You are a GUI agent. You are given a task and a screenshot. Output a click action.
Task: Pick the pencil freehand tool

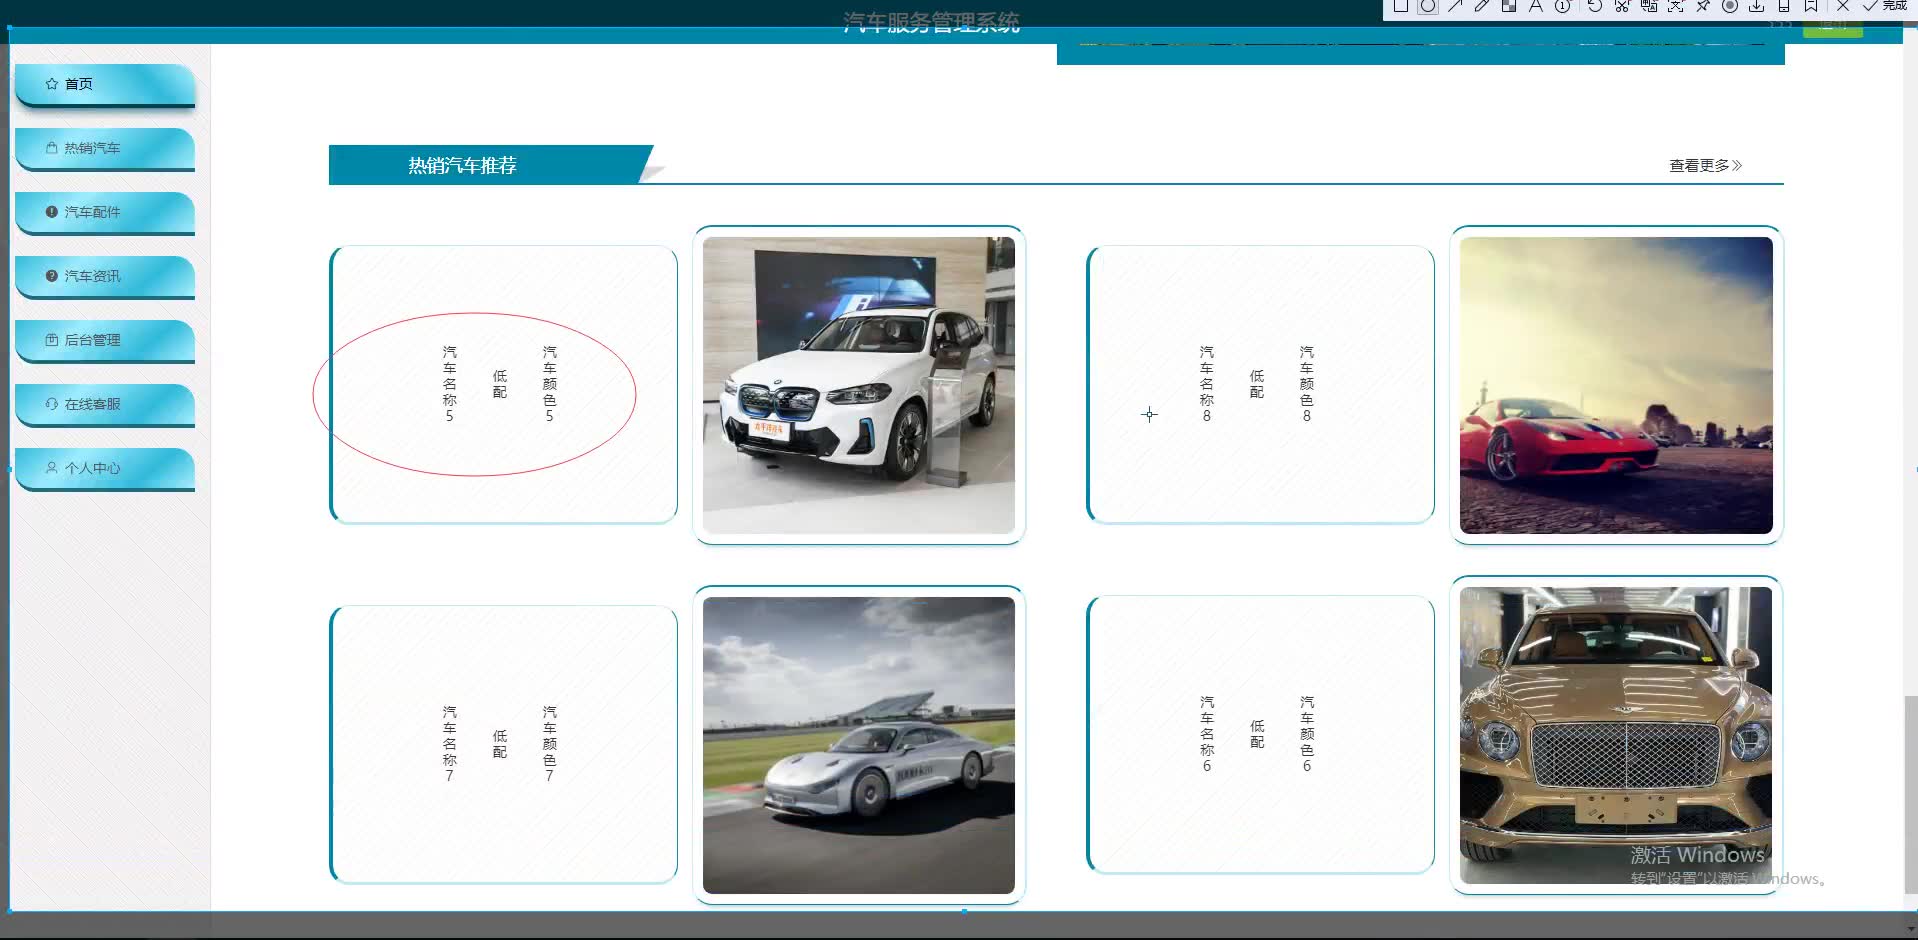click(1481, 6)
